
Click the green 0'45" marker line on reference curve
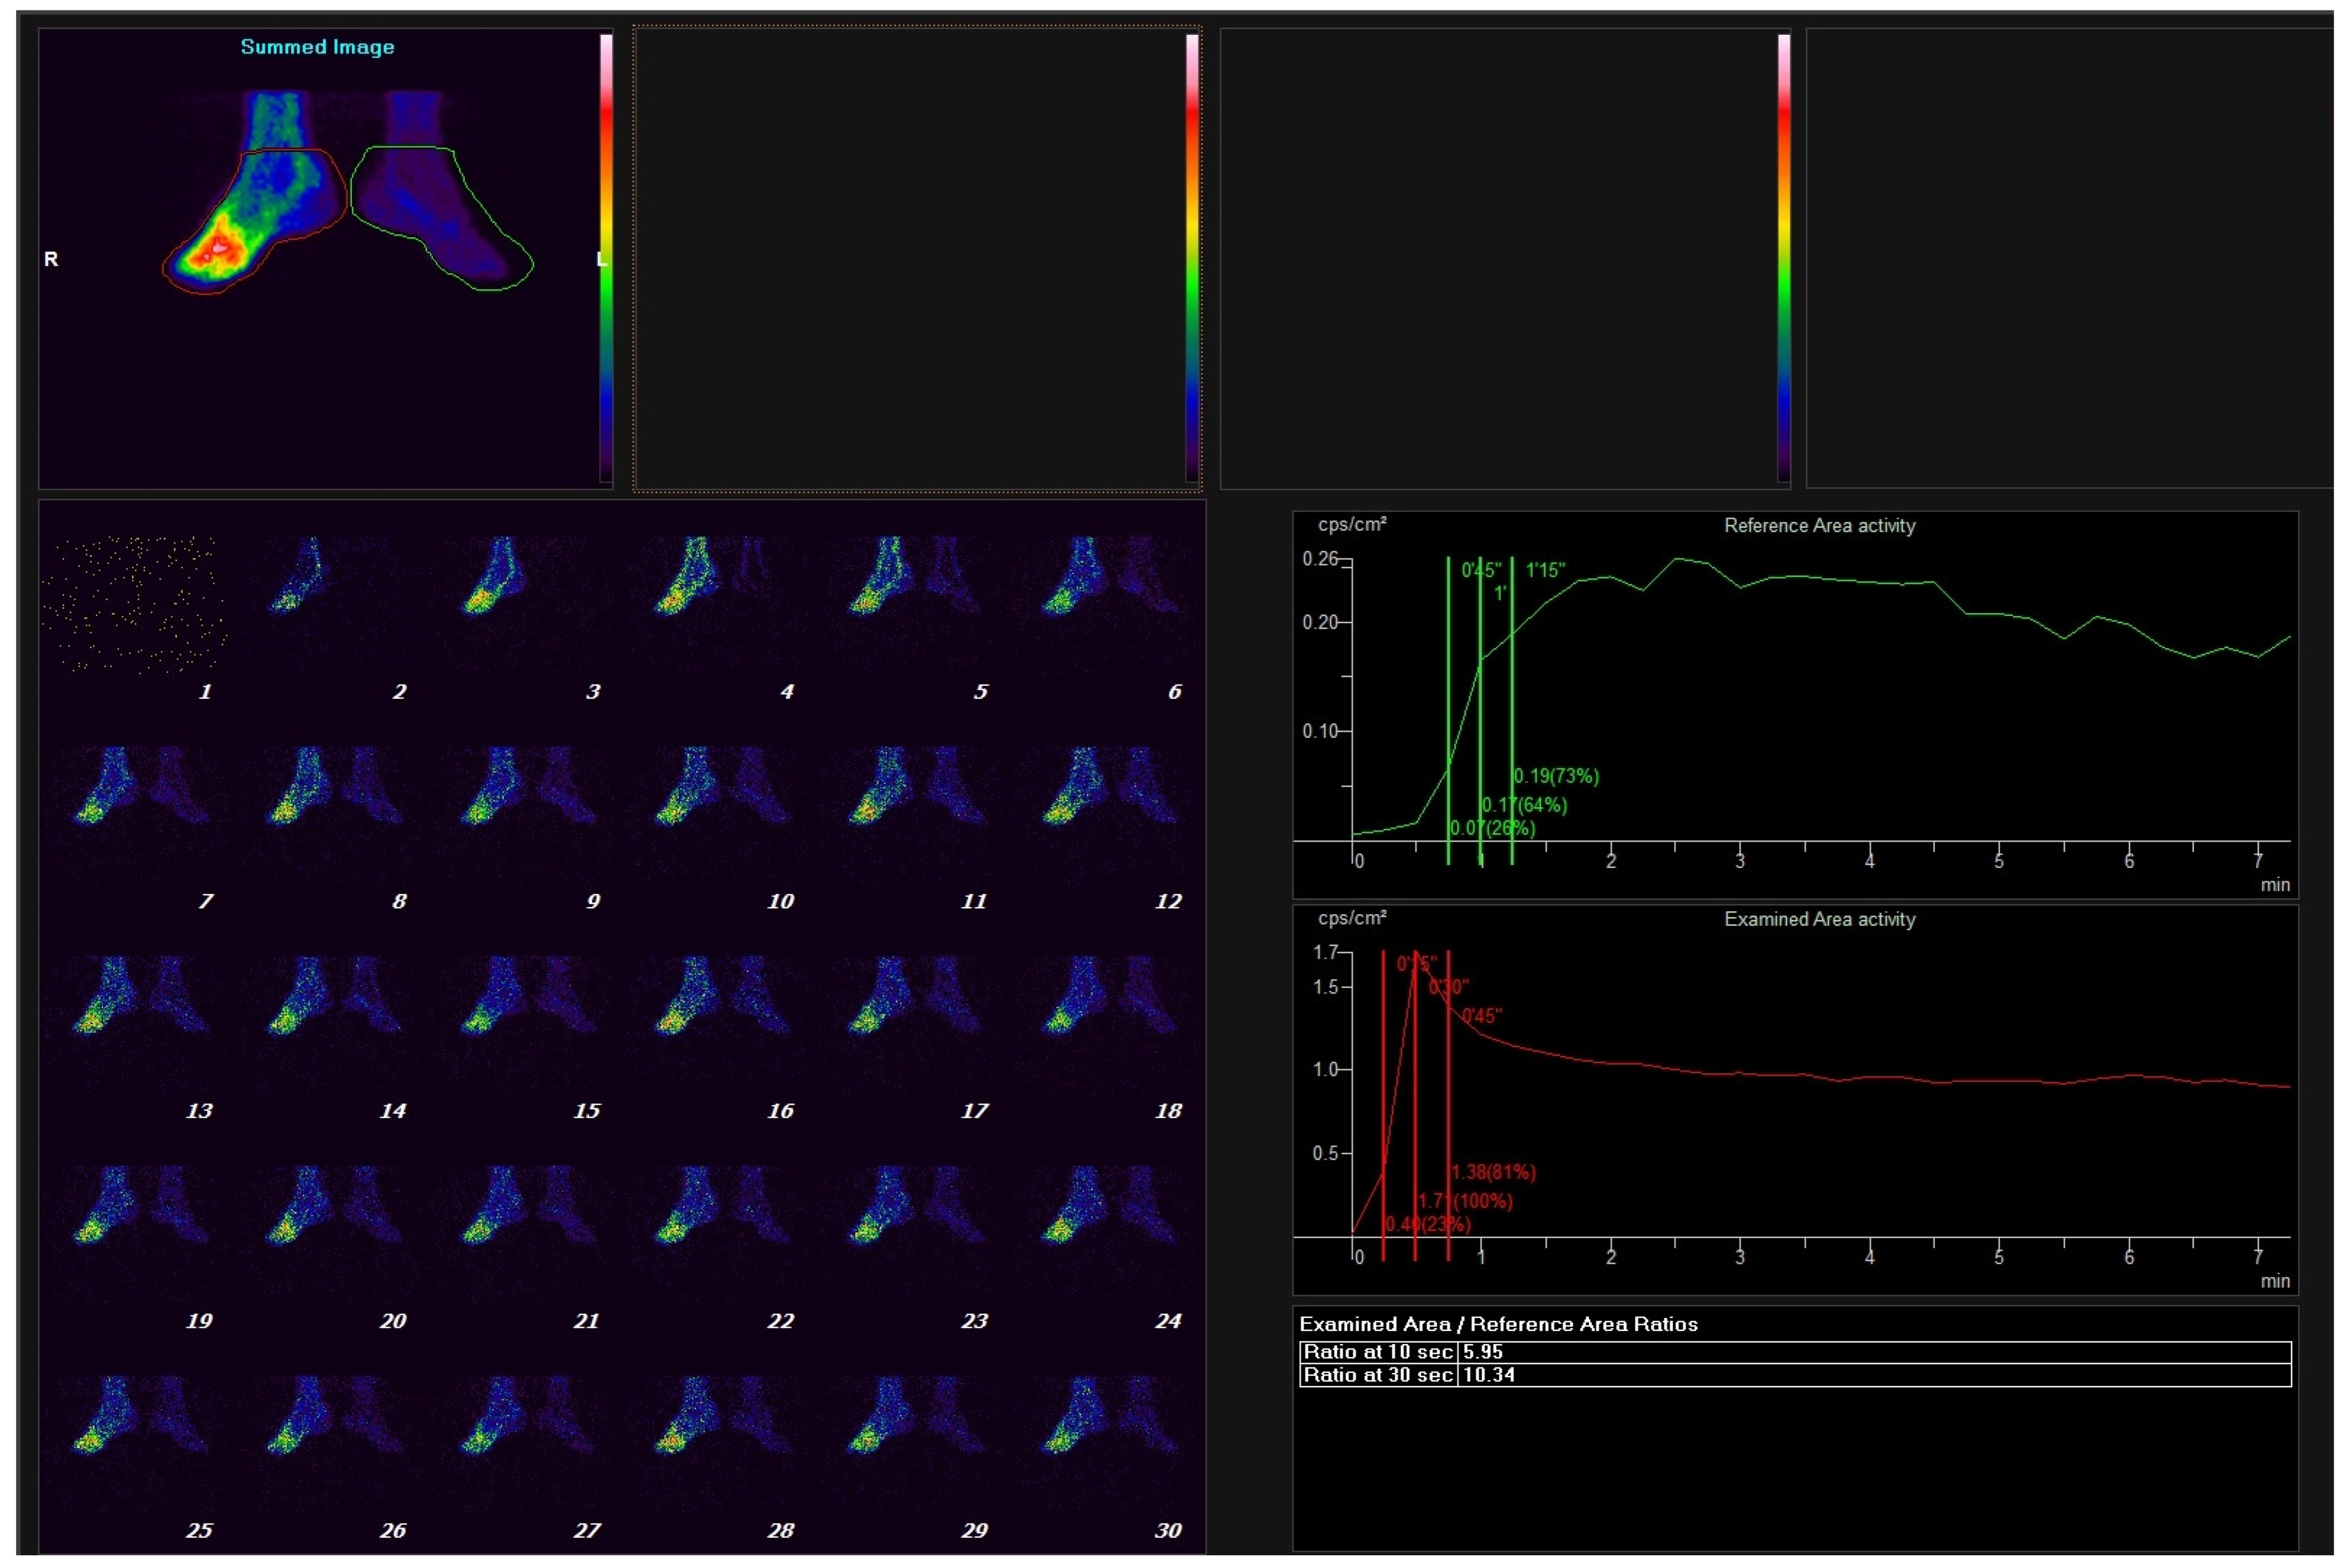tap(1448, 710)
